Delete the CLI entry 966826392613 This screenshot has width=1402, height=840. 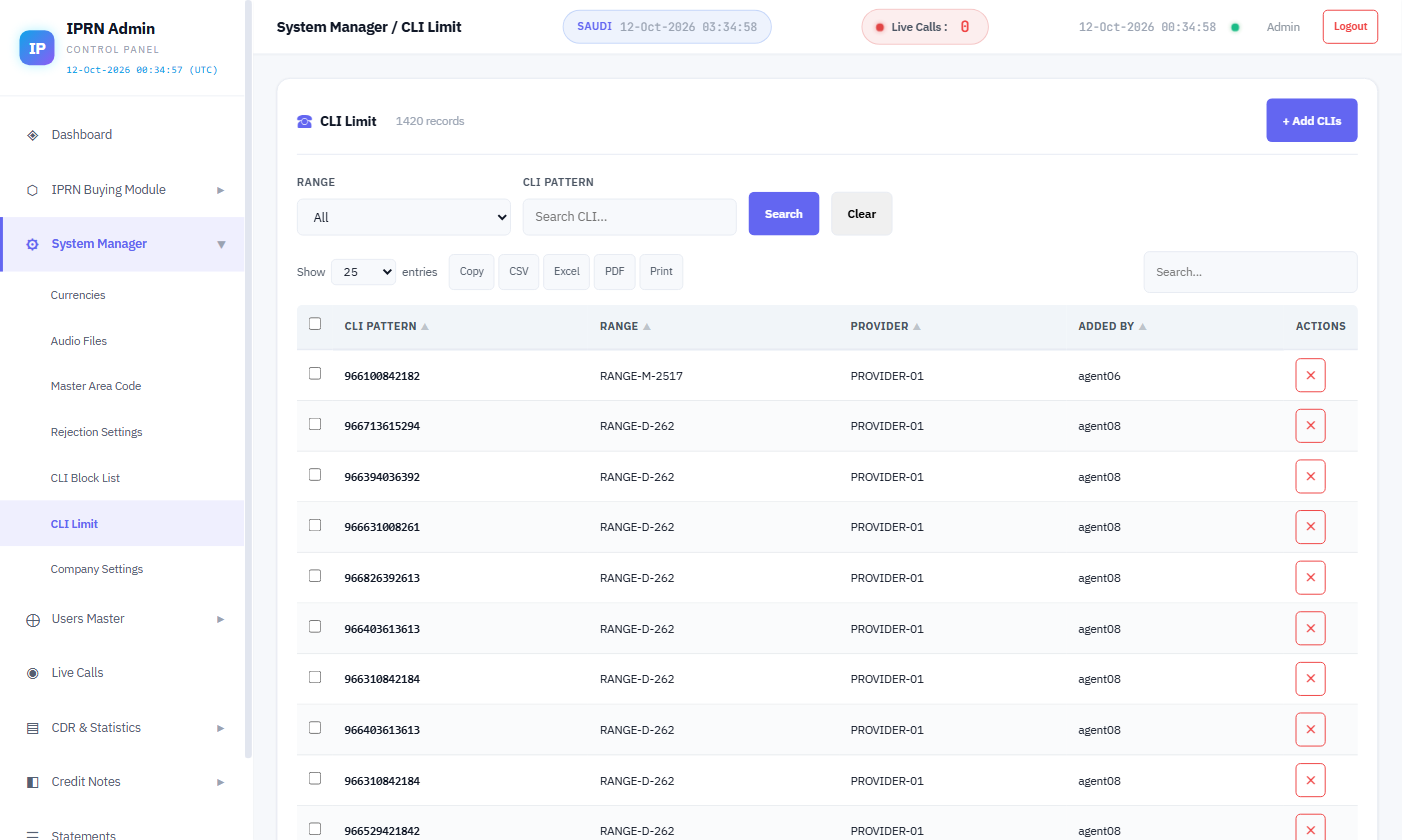click(1310, 578)
